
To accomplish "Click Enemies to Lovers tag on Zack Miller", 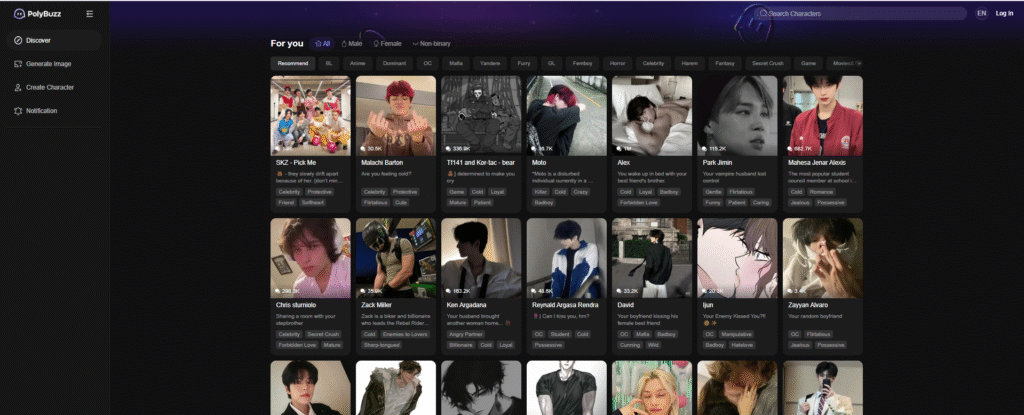I will pos(405,334).
